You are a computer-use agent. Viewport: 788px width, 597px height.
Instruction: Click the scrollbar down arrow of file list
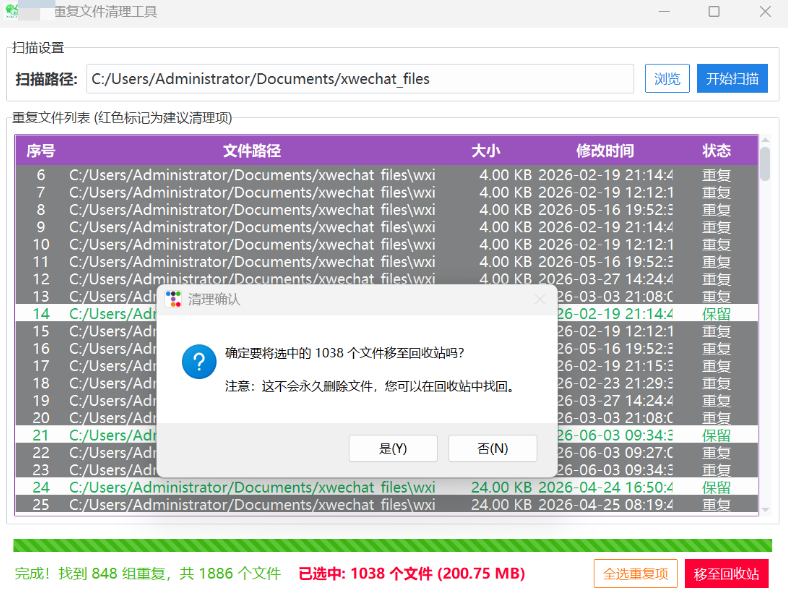click(x=765, y=510)
